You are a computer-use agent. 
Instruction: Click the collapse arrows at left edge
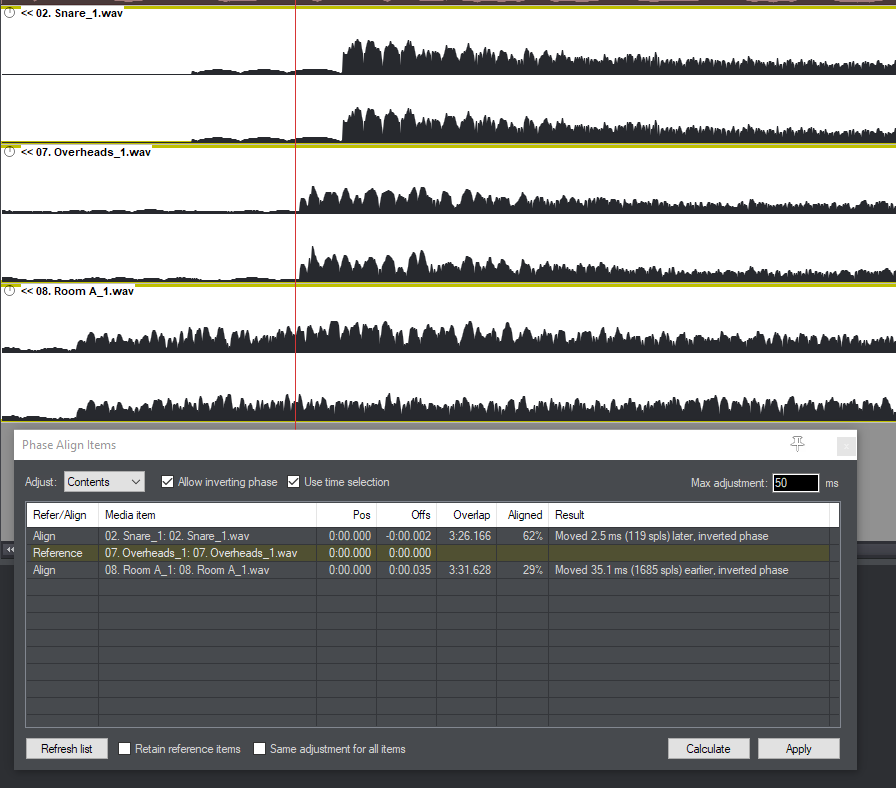[10, 549]
